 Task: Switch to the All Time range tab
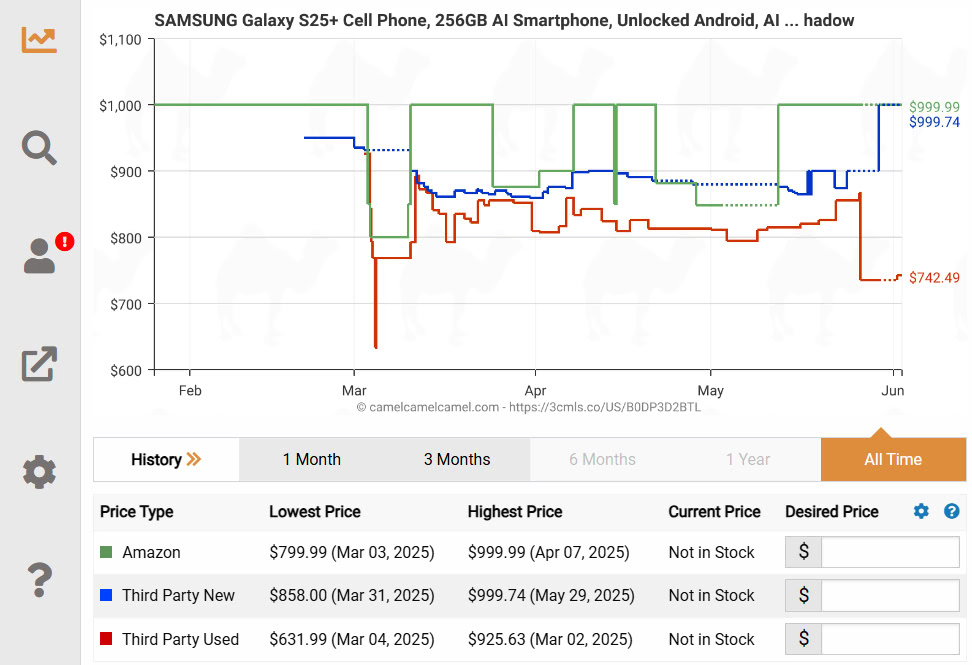[x=893, y=460]
